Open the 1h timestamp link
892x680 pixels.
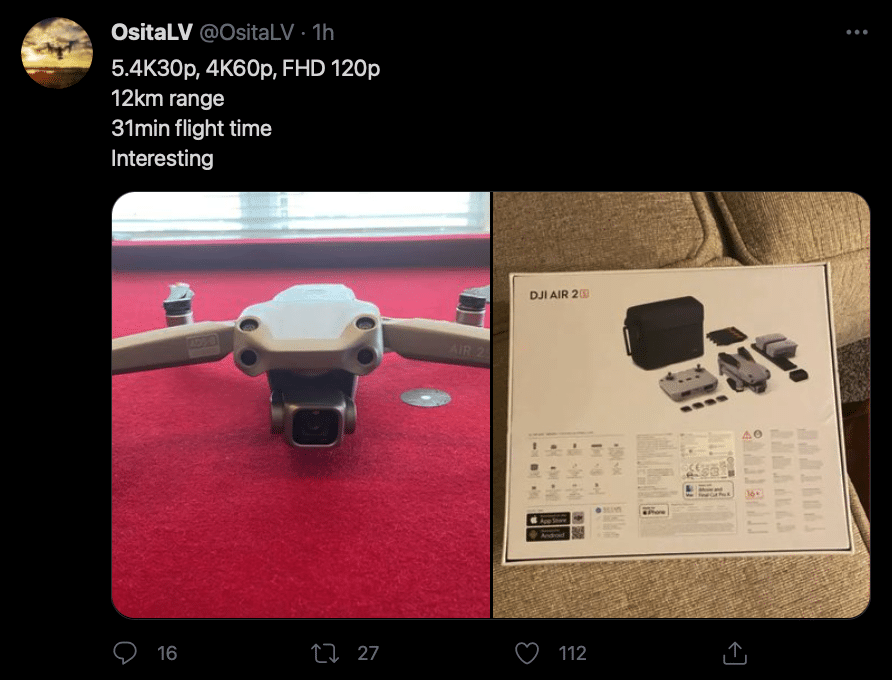[x=323, y=32]
